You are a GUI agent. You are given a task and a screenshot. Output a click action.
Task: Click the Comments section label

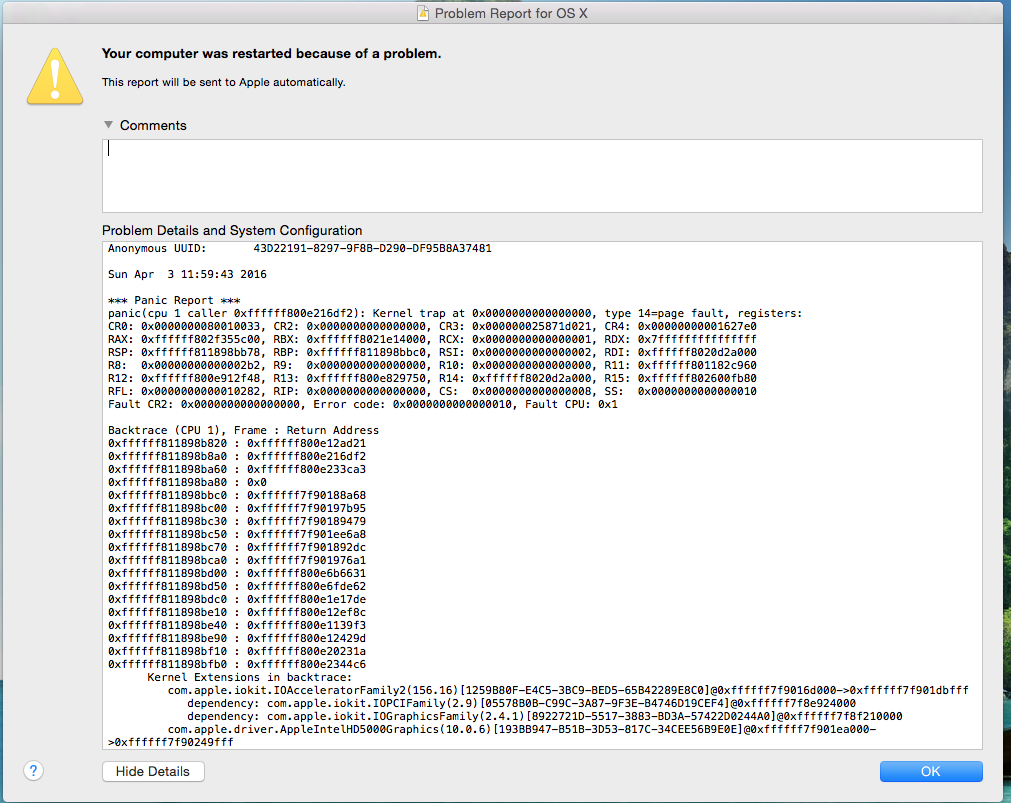153,125
